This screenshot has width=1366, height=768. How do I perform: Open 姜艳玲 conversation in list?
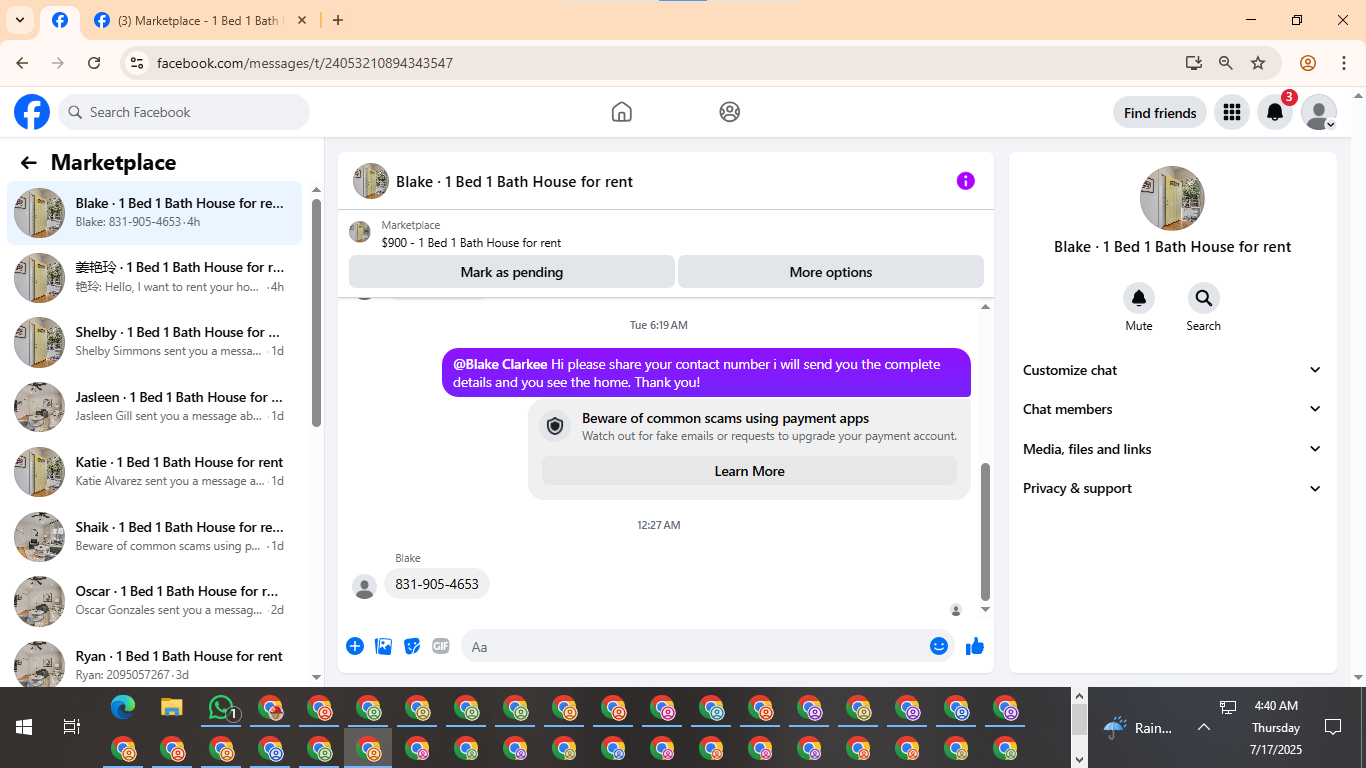155,277
